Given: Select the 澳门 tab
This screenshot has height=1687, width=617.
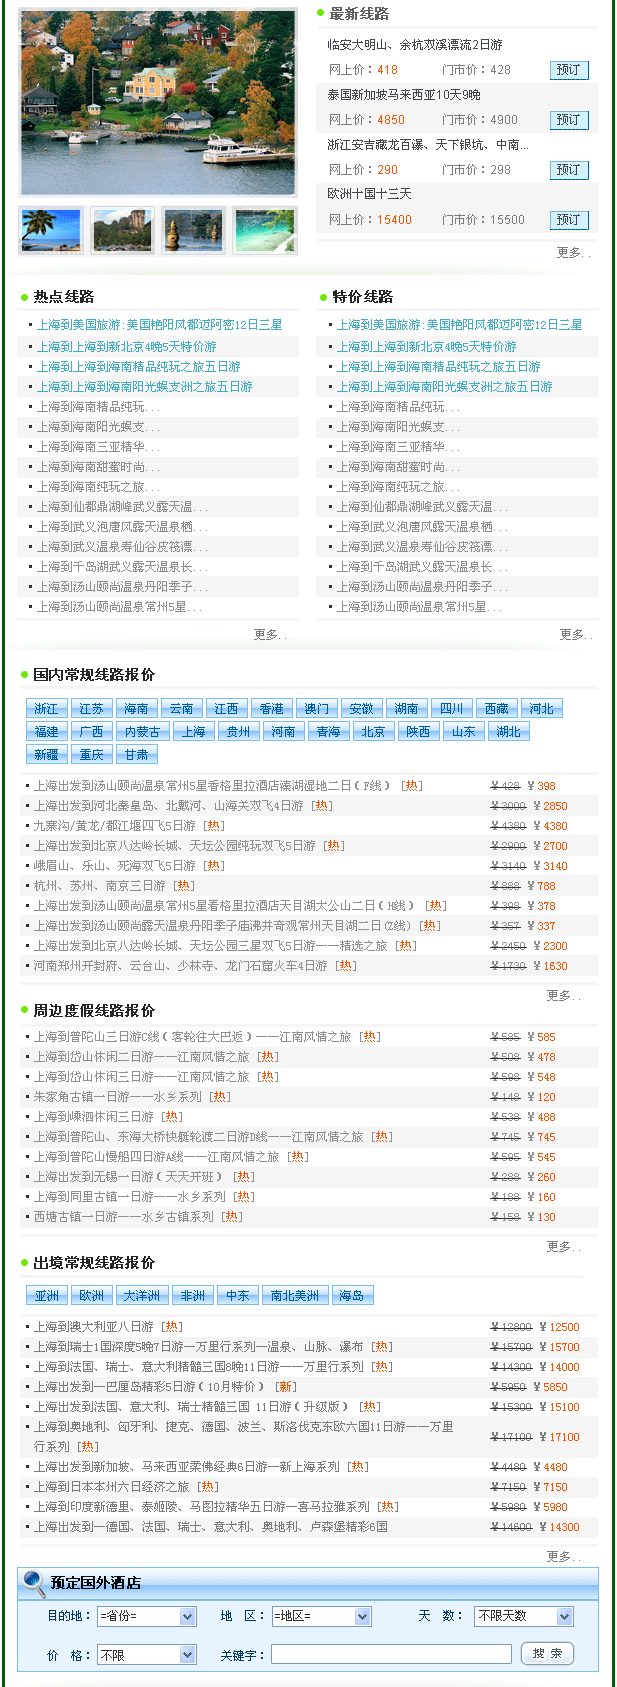Looking at the screenshot, I should [316, 708].
